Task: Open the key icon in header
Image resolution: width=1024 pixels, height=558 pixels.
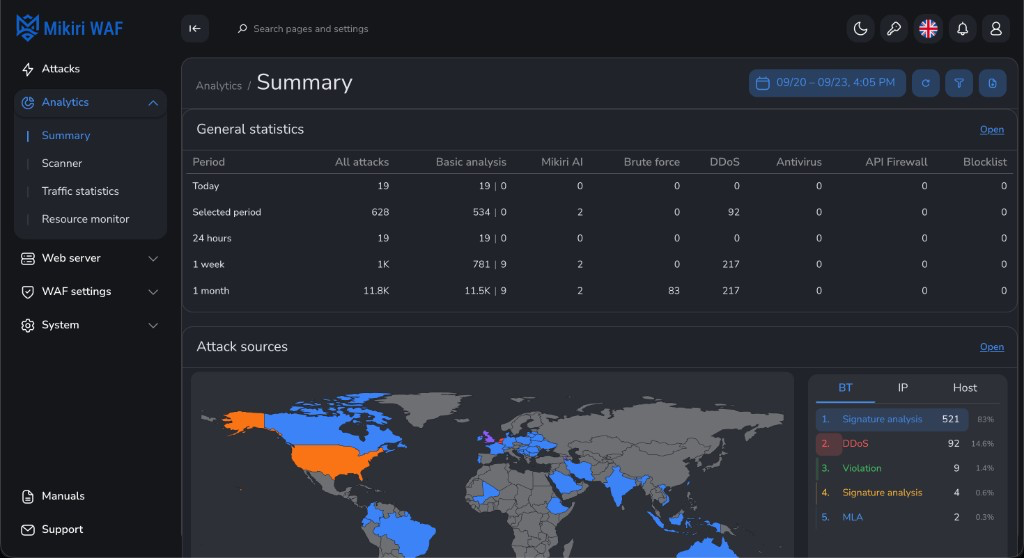Action: coord(894,29)
